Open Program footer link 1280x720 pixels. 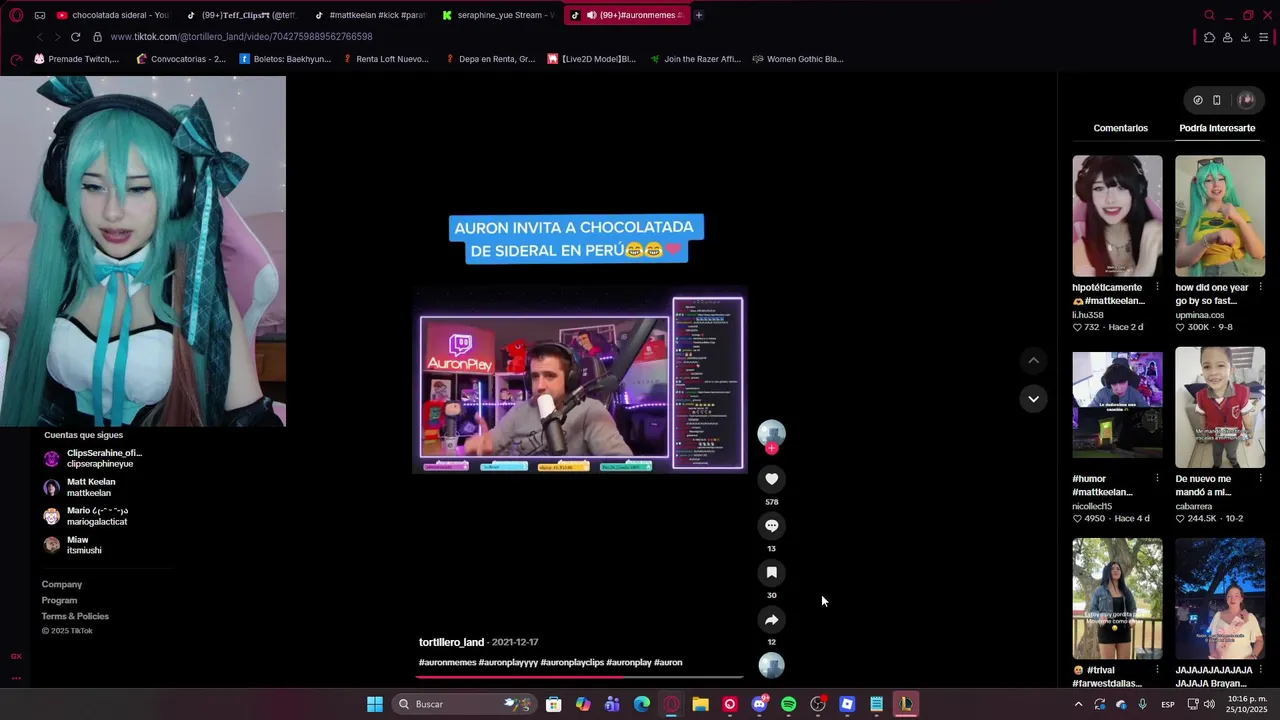pos(59,600)
